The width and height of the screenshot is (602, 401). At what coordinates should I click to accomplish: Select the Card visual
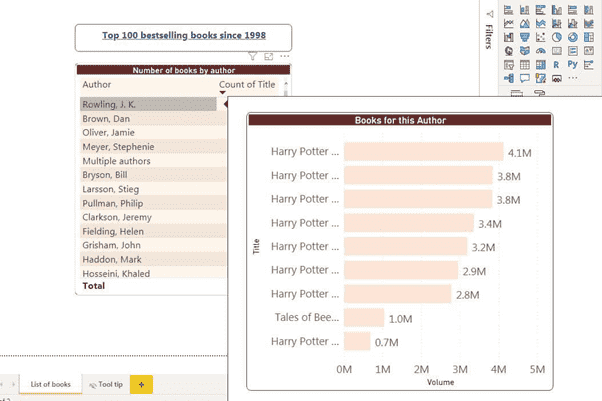point(557,51)
